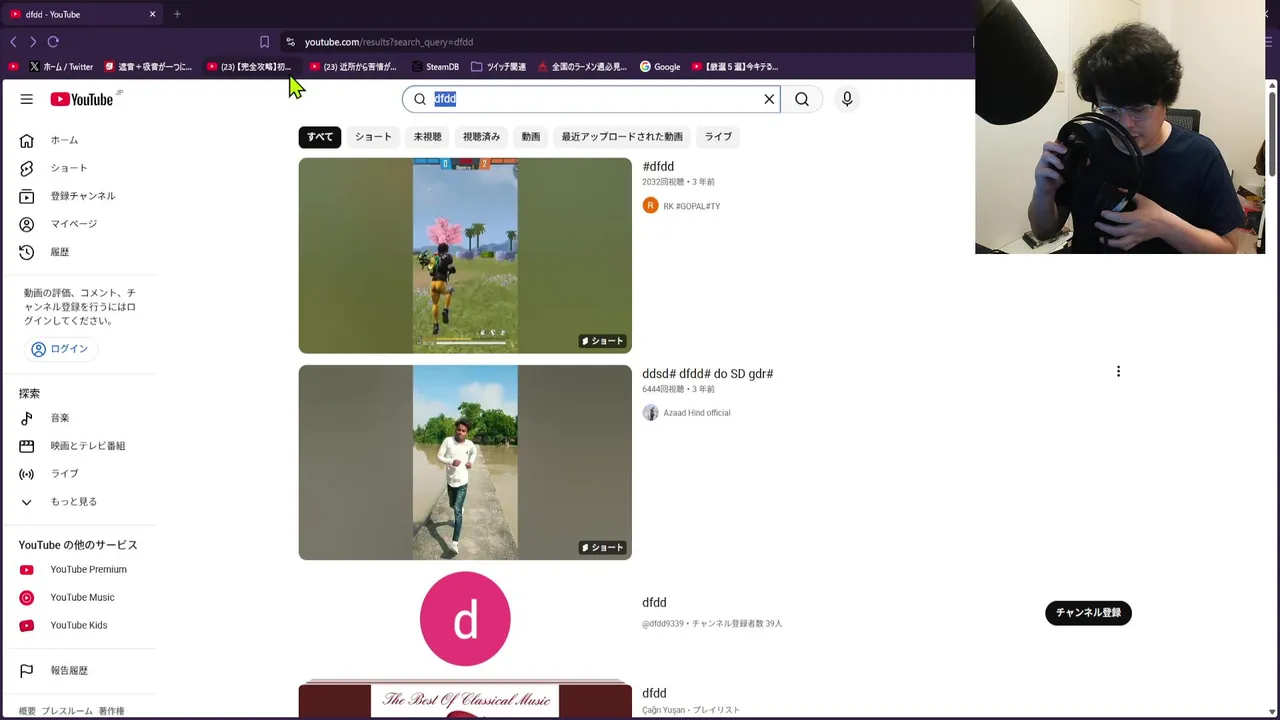Go forward with the browser forward arrow

(33, 42)
